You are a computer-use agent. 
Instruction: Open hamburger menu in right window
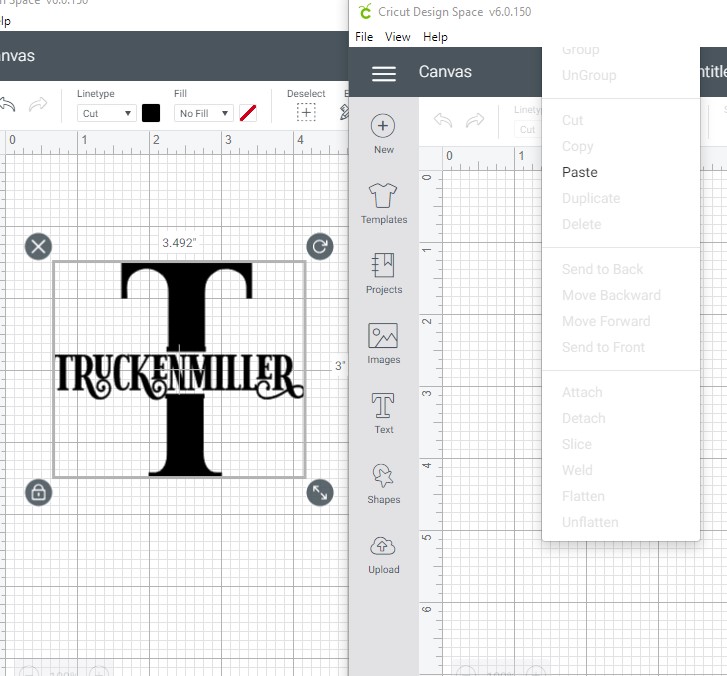tap(384, 73)
